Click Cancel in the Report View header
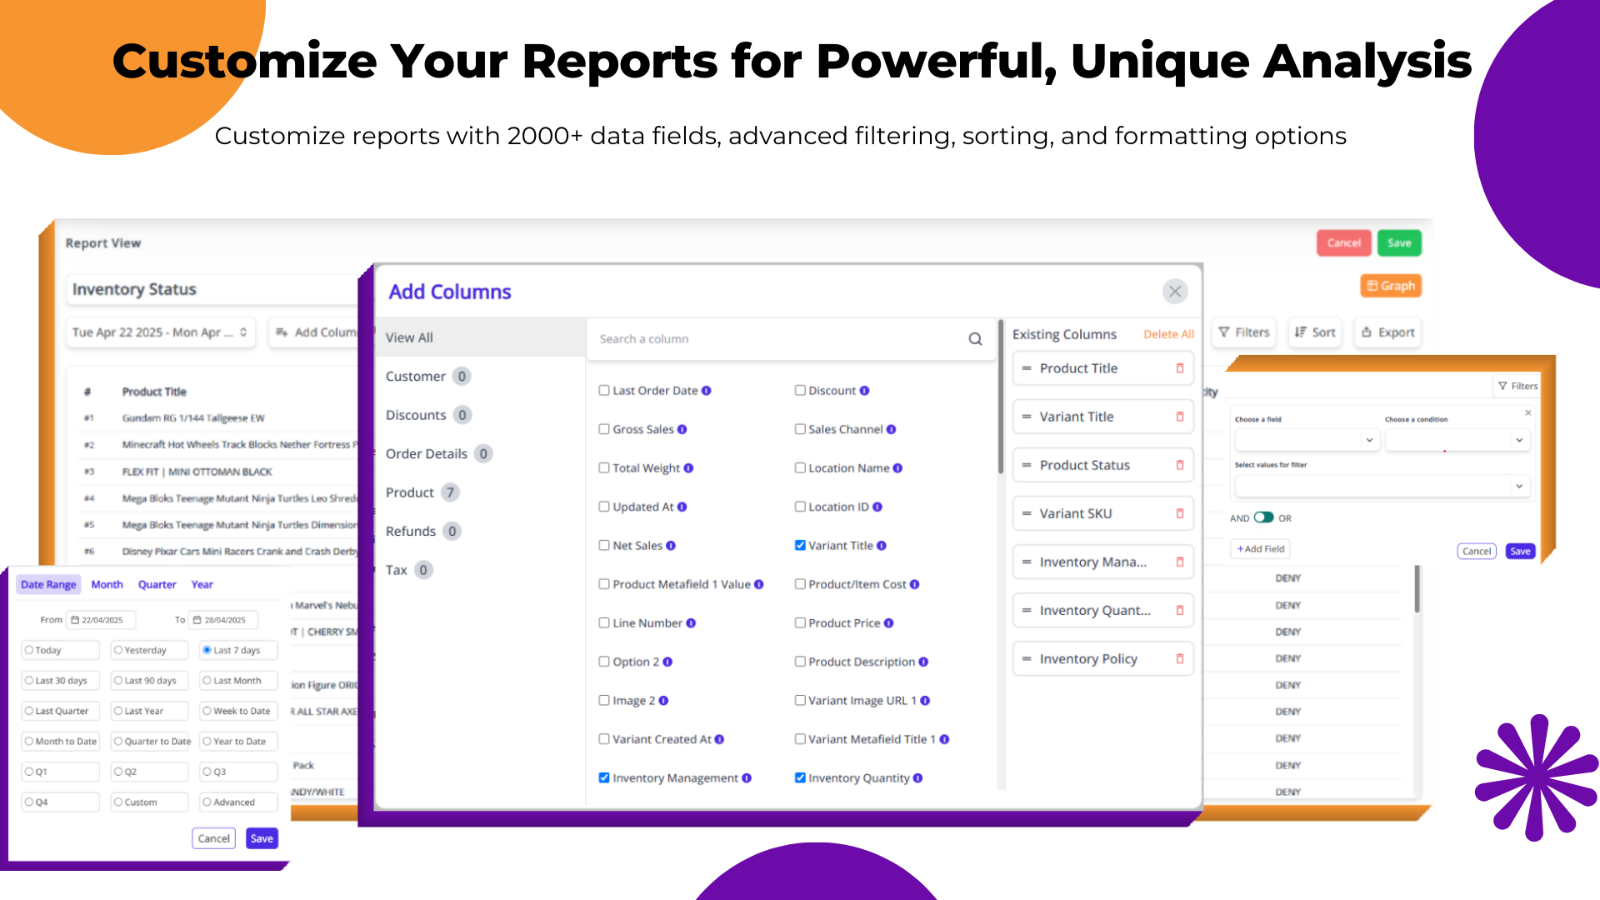 (1344, 243)
